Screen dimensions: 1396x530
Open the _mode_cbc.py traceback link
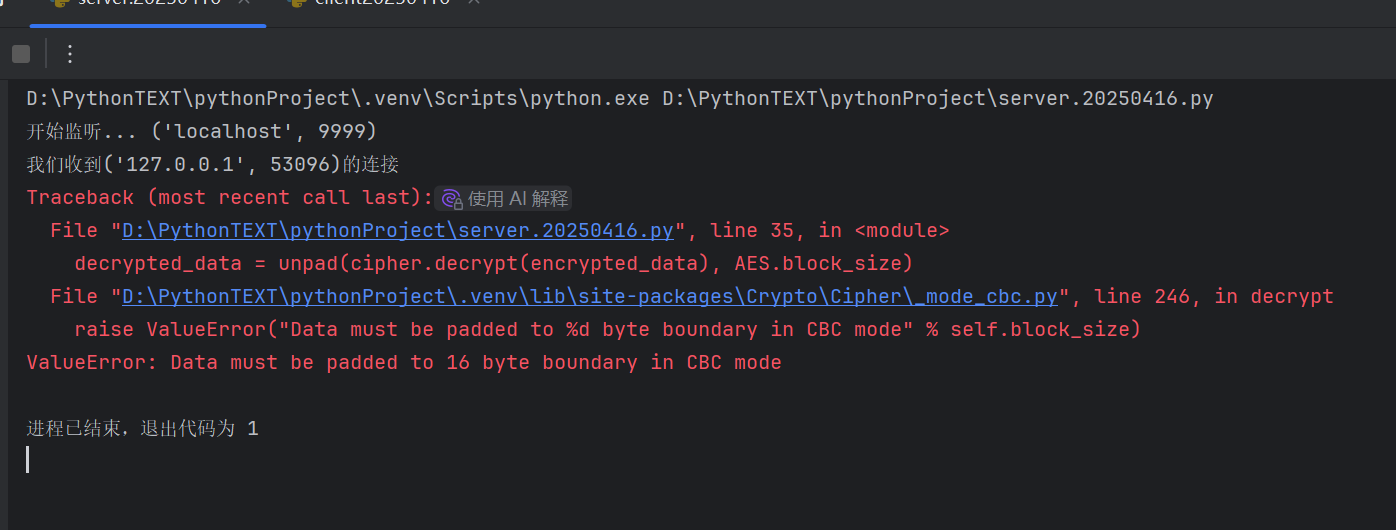click(x=589, y=297)
